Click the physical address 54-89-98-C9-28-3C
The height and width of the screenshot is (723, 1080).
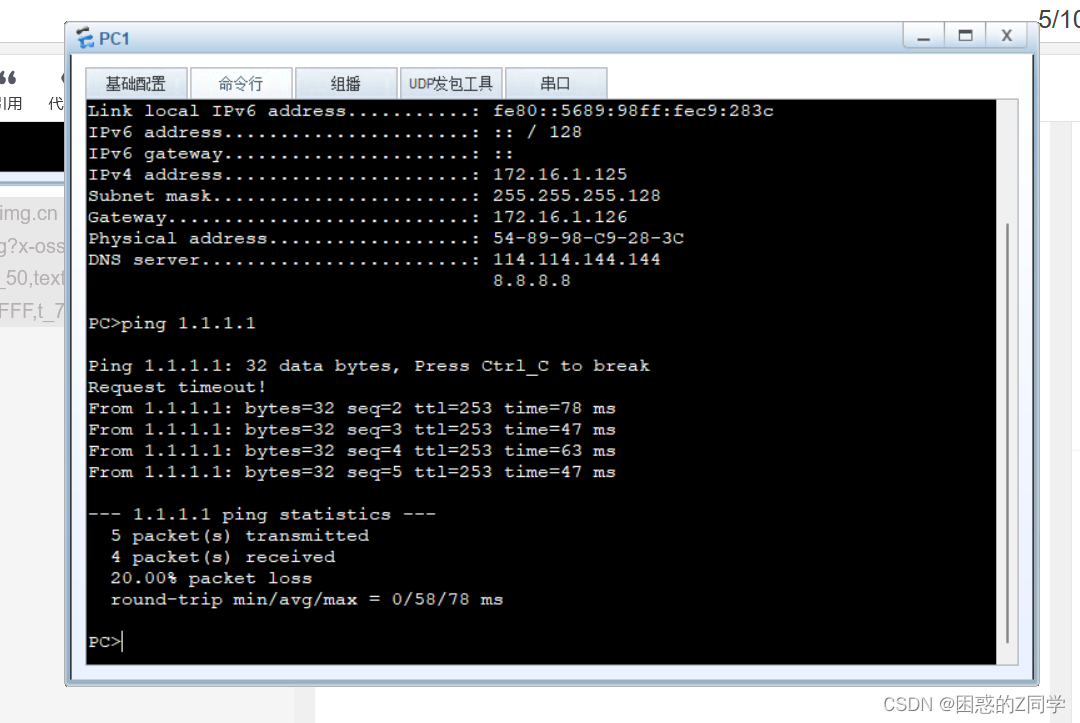[x=588, y=238]
